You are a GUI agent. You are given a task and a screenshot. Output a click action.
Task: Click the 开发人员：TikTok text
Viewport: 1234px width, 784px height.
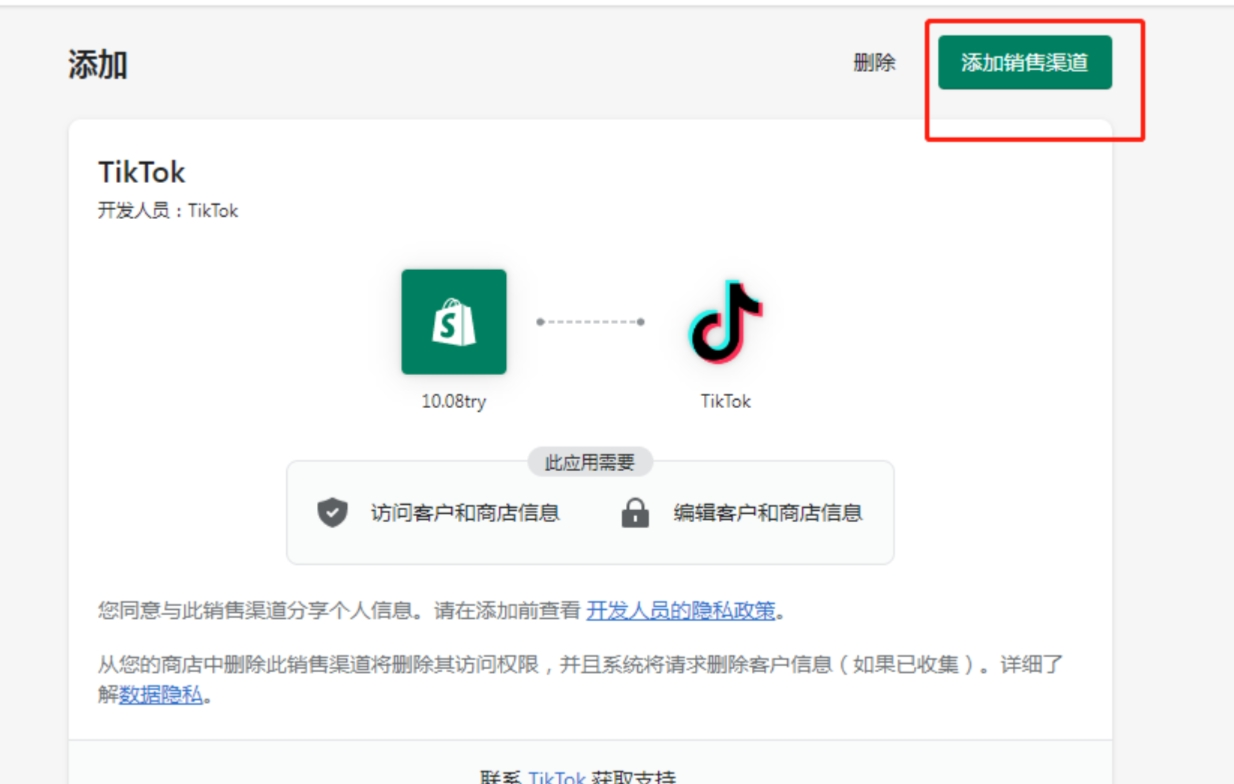point(168,211)
